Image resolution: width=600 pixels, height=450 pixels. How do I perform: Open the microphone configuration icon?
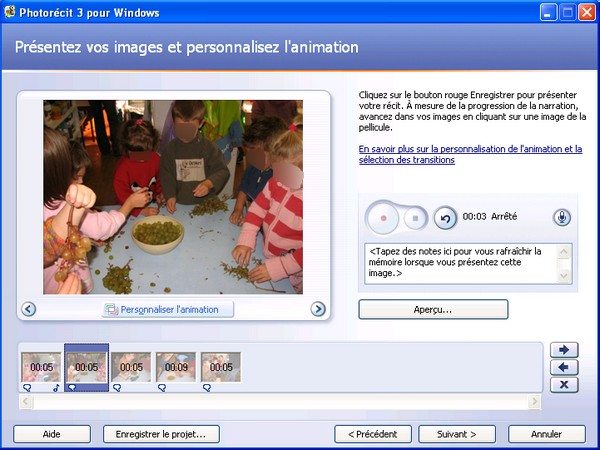tap(562, 217)
